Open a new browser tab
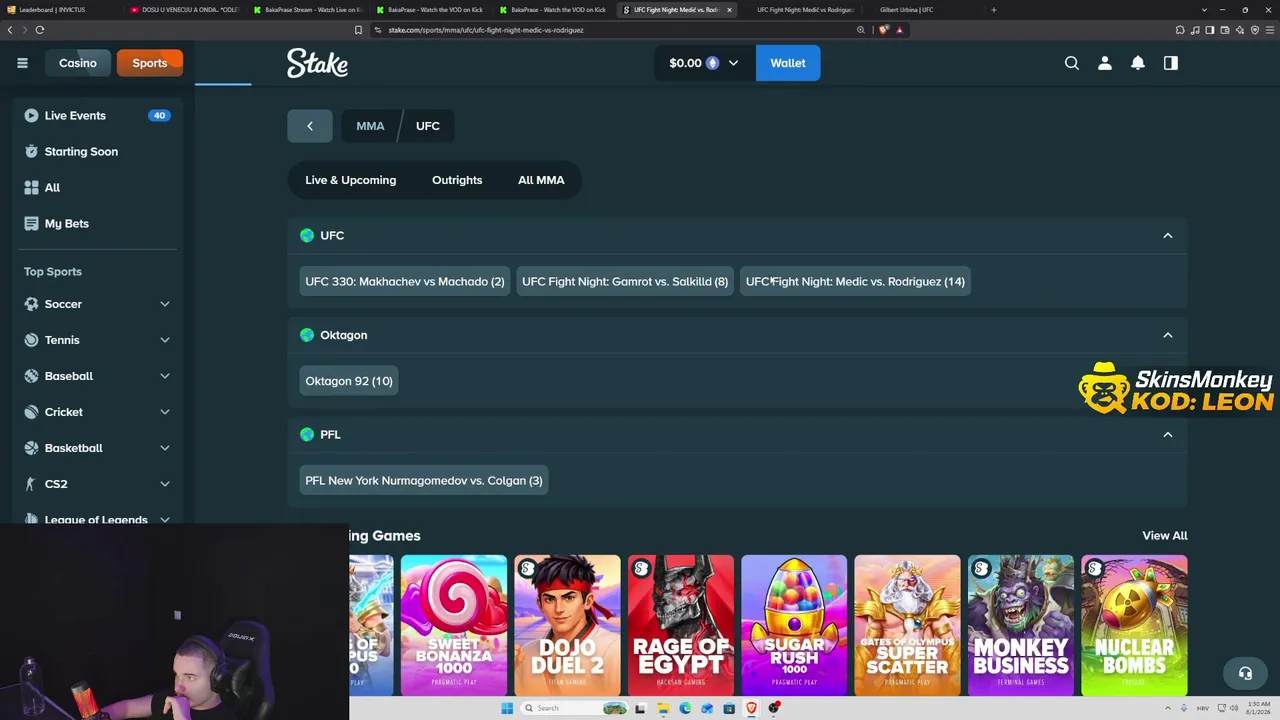1280x720 pixels. [993, 10]
